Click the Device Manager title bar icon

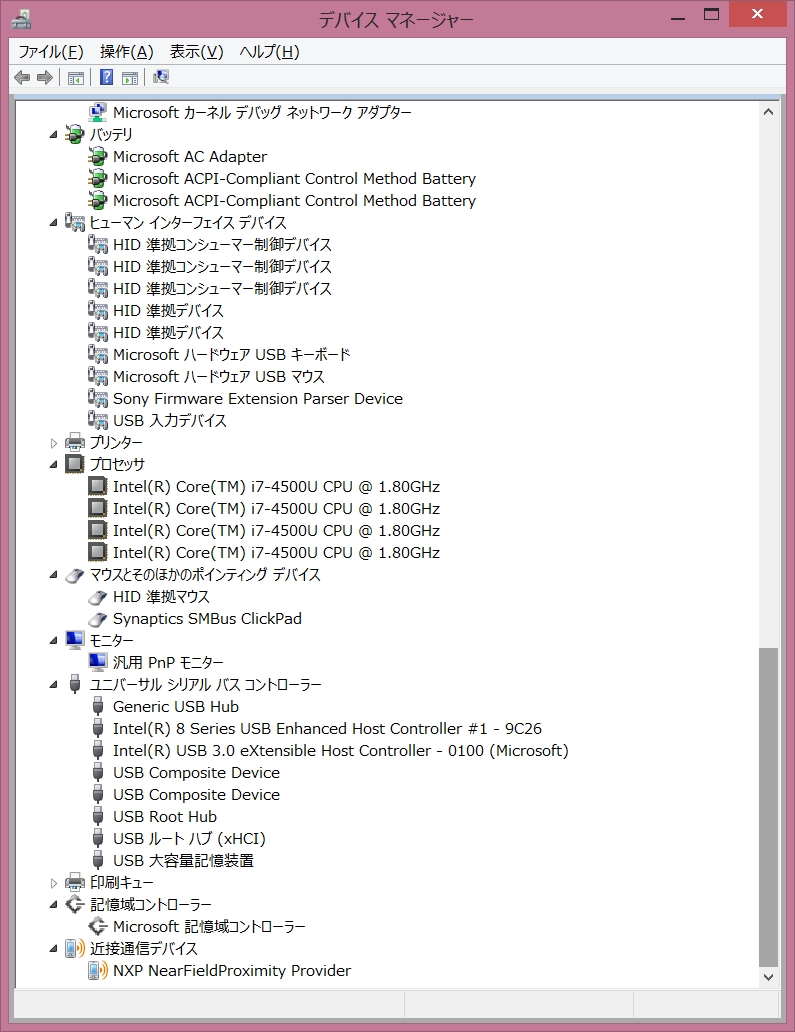click(x=22, y=19)
